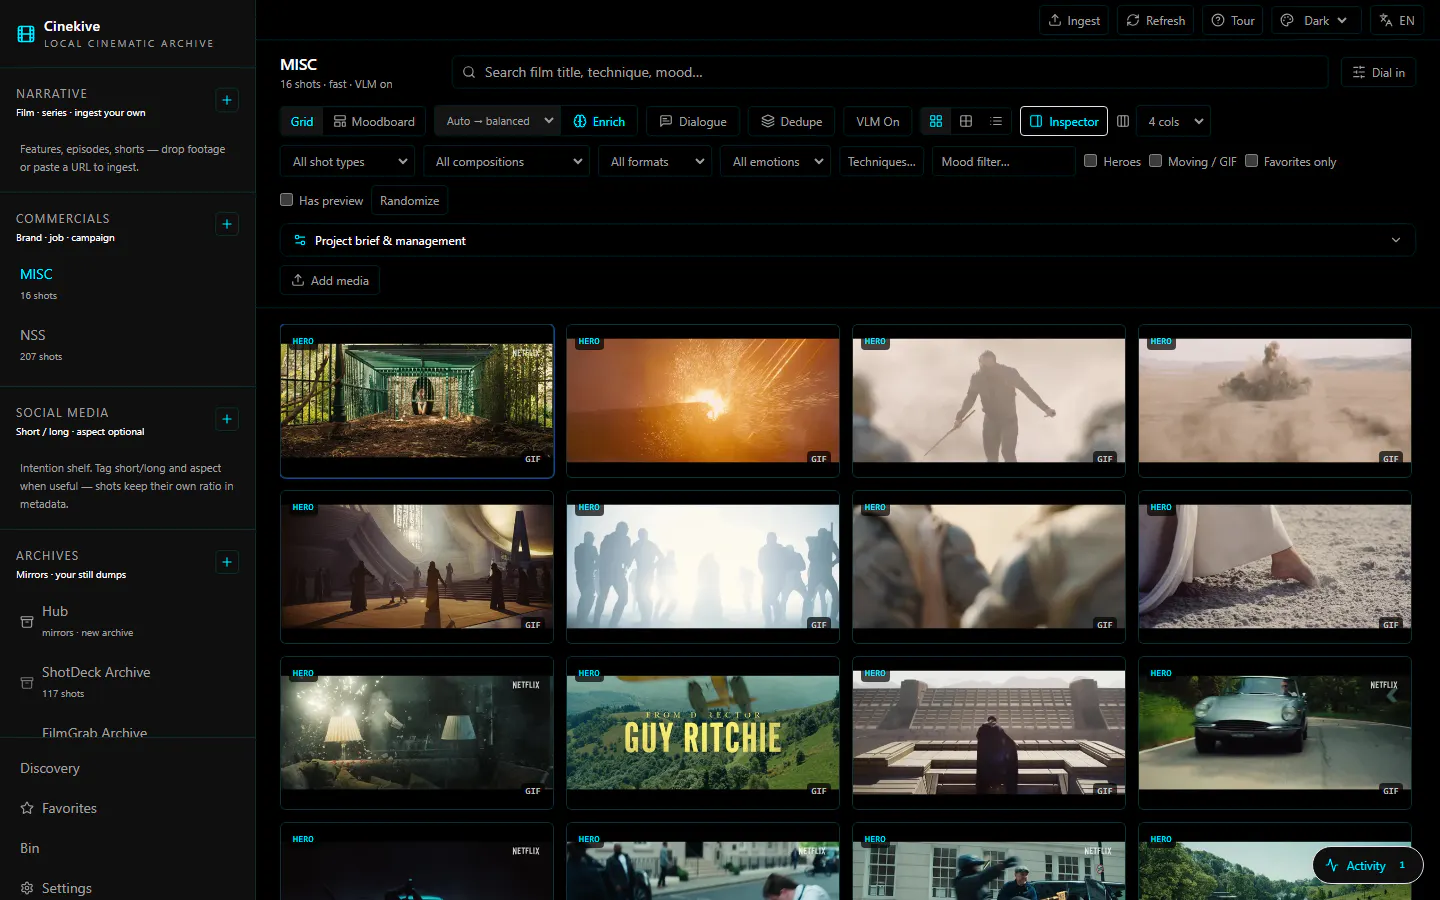Switch to compact grid view icon
The height and width of the screenshot is (900, 1440).
966,121
